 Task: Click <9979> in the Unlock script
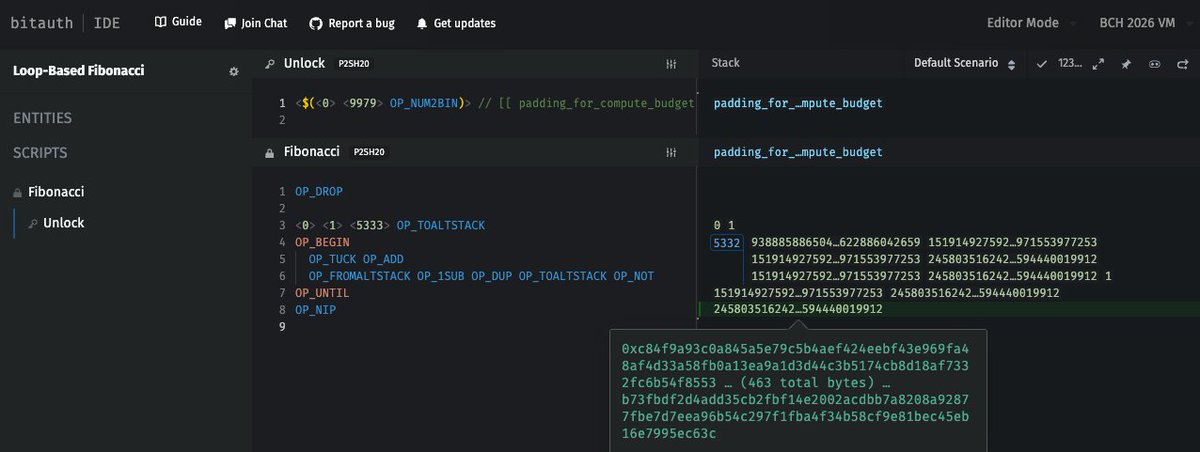[363, 102]
